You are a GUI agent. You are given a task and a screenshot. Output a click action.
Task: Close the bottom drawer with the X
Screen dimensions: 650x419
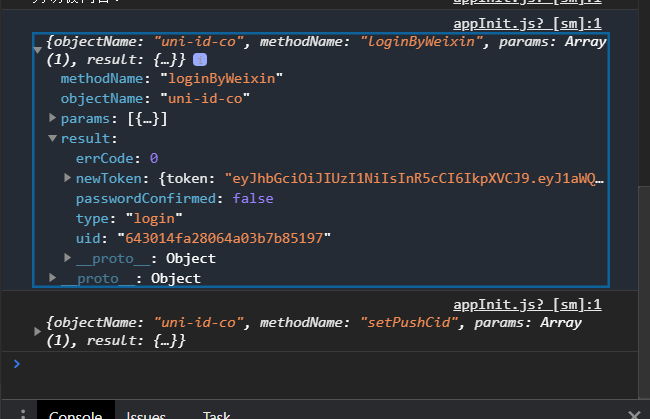[x=632, y=414]
